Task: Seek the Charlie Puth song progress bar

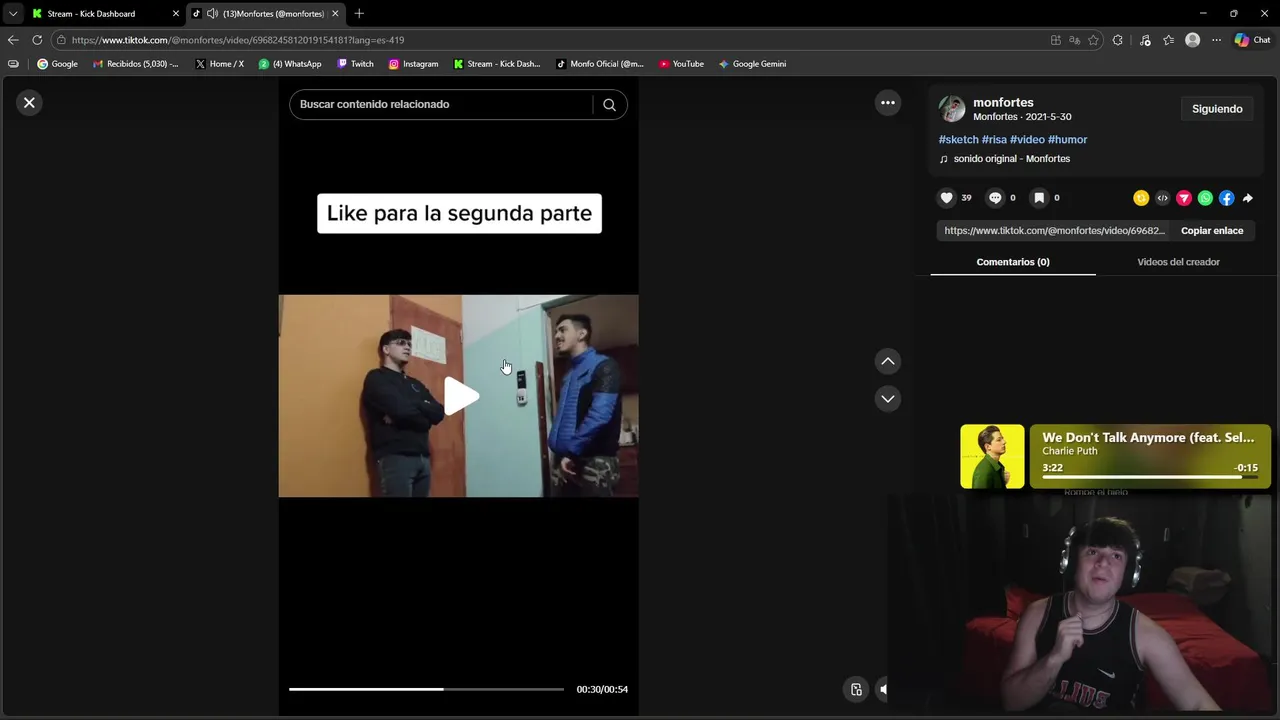Action: [x=1150, y=478]
